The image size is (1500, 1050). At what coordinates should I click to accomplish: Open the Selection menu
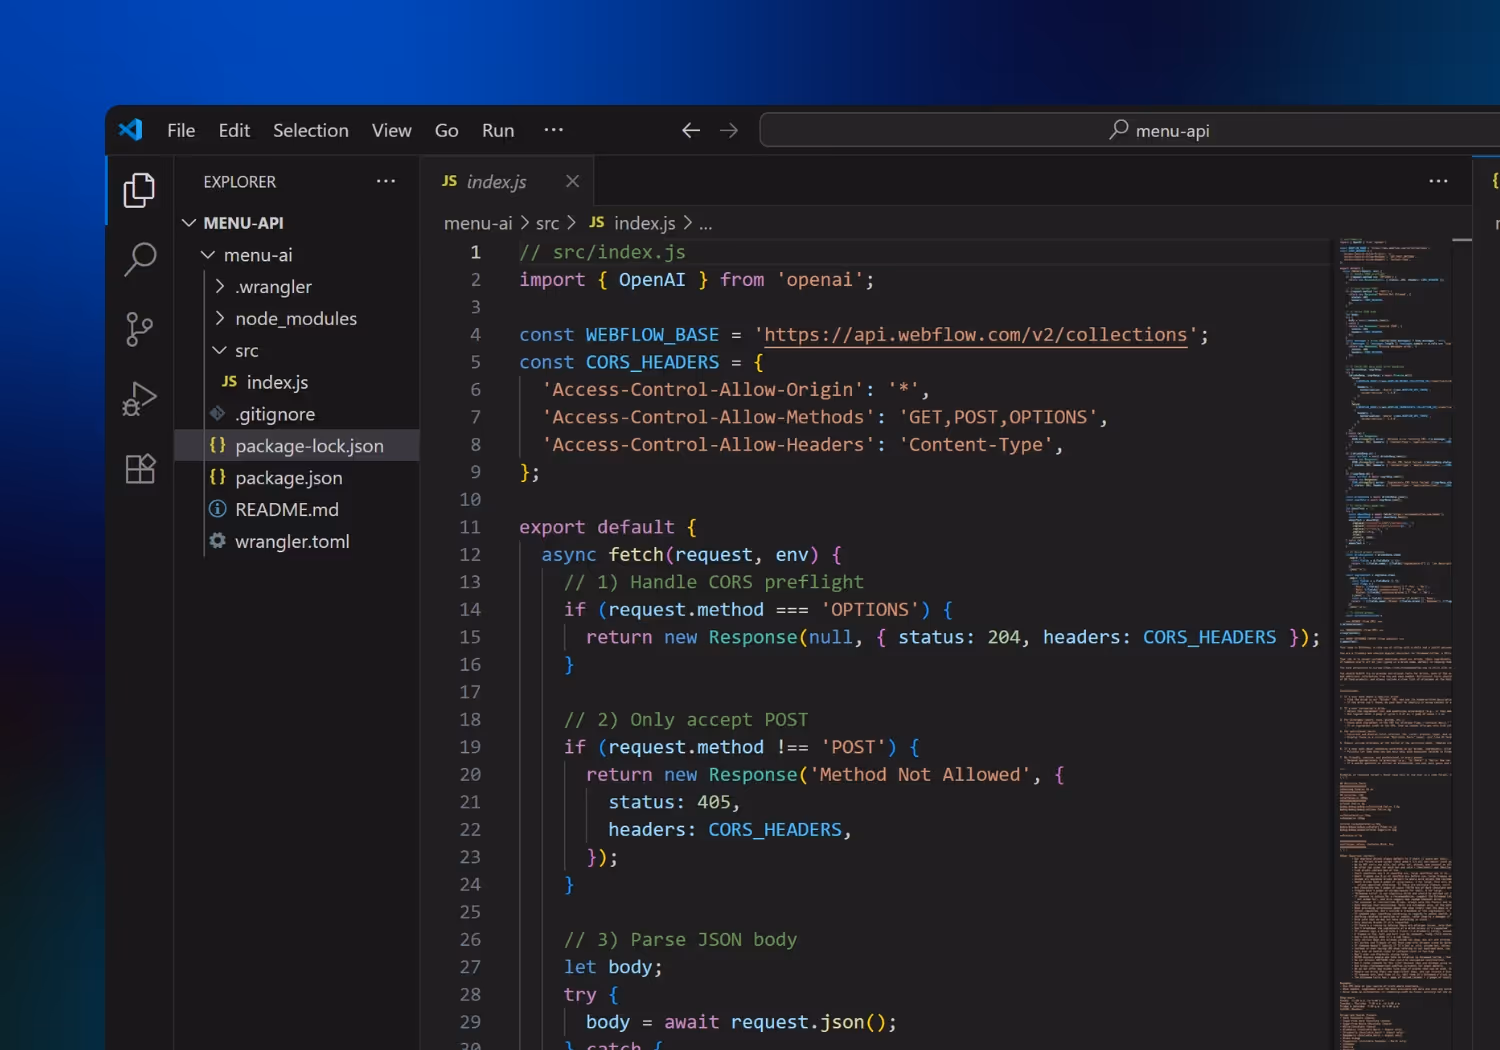[311, 130]
